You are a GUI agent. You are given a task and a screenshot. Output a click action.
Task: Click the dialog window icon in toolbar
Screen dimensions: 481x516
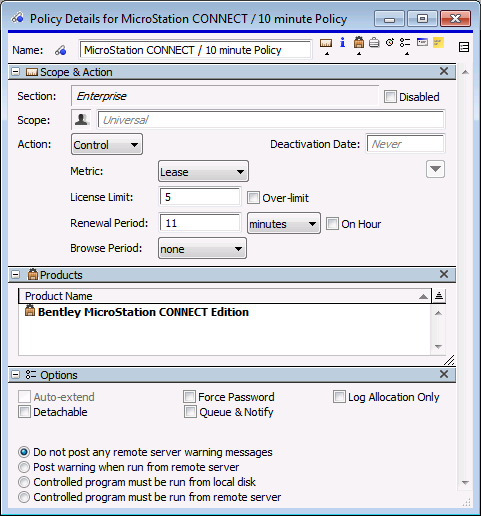422,42
